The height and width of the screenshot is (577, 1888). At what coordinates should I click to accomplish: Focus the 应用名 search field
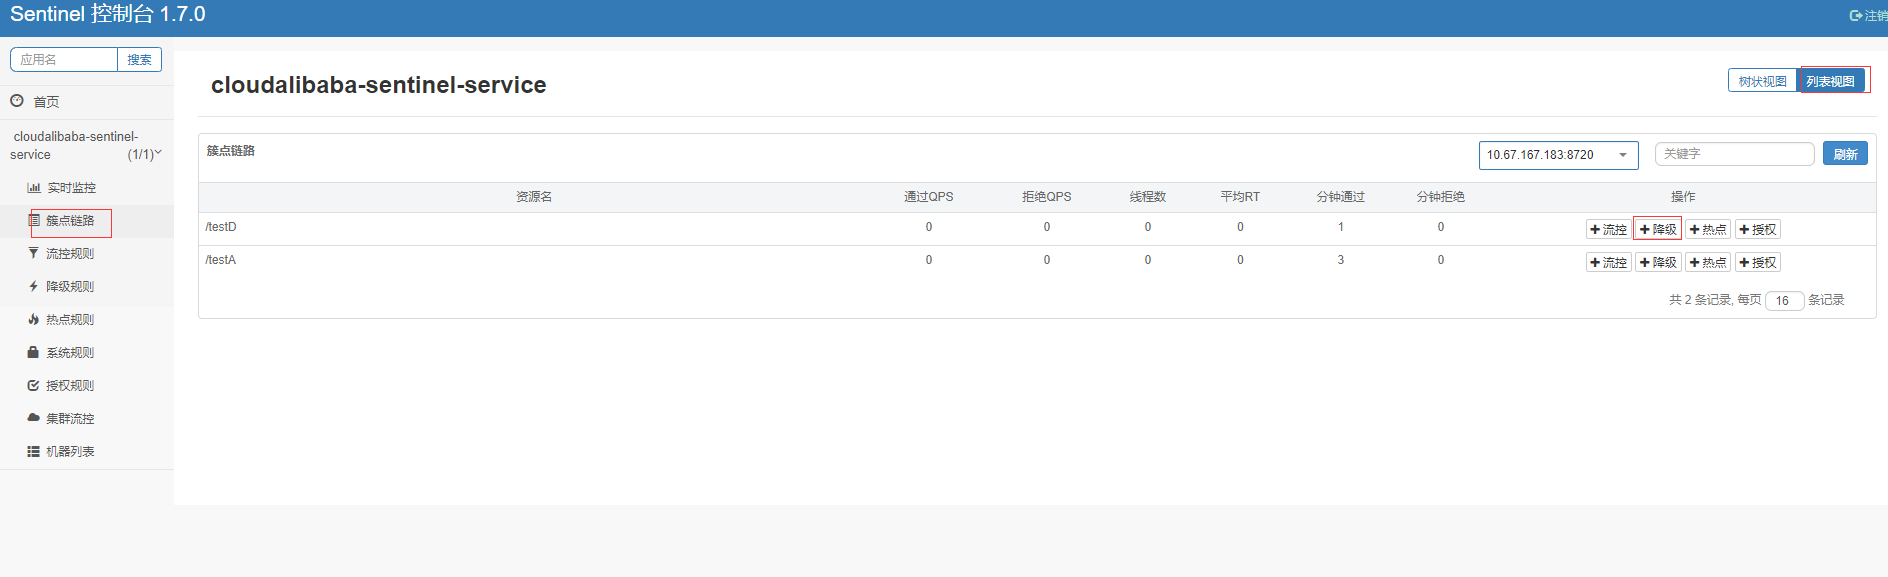pyautogui.click(x=64, y=60)
